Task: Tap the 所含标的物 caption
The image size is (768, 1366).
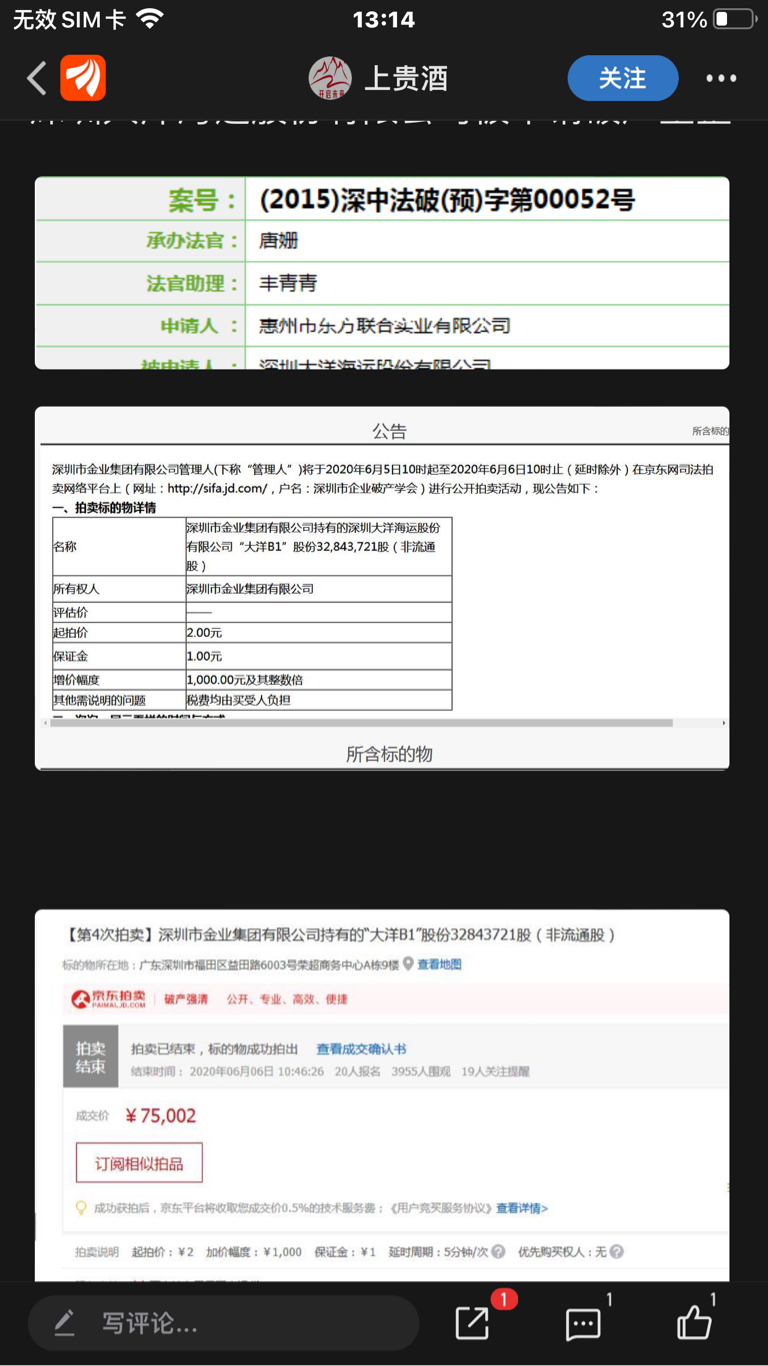Action: (x=389, y=754)
